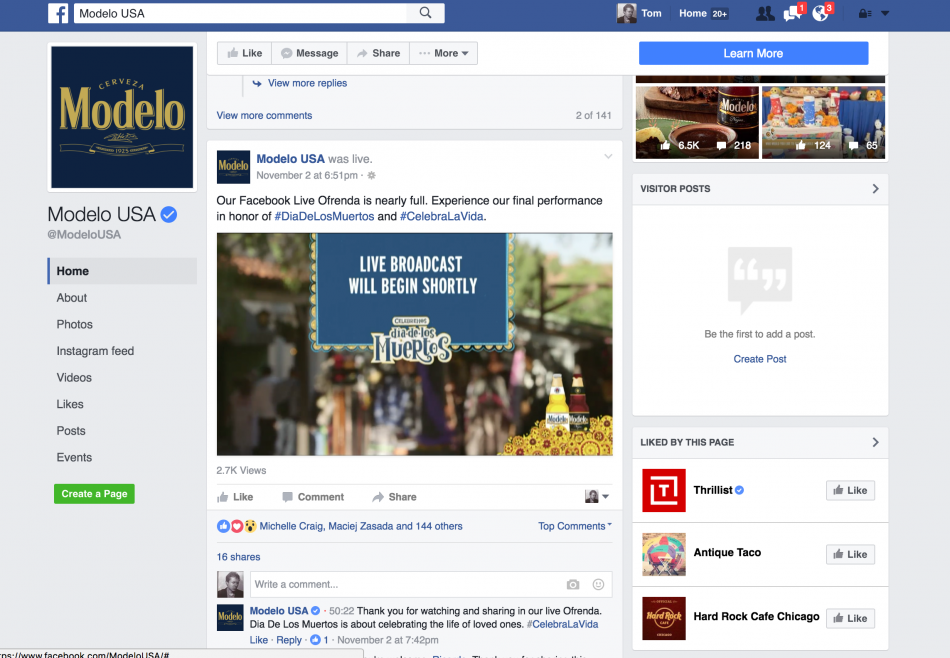Image resolution: width=950 pixels, height=658 pixels.
Task: Like the Hard Rock Cafe Chicago page
Action: 850,619
